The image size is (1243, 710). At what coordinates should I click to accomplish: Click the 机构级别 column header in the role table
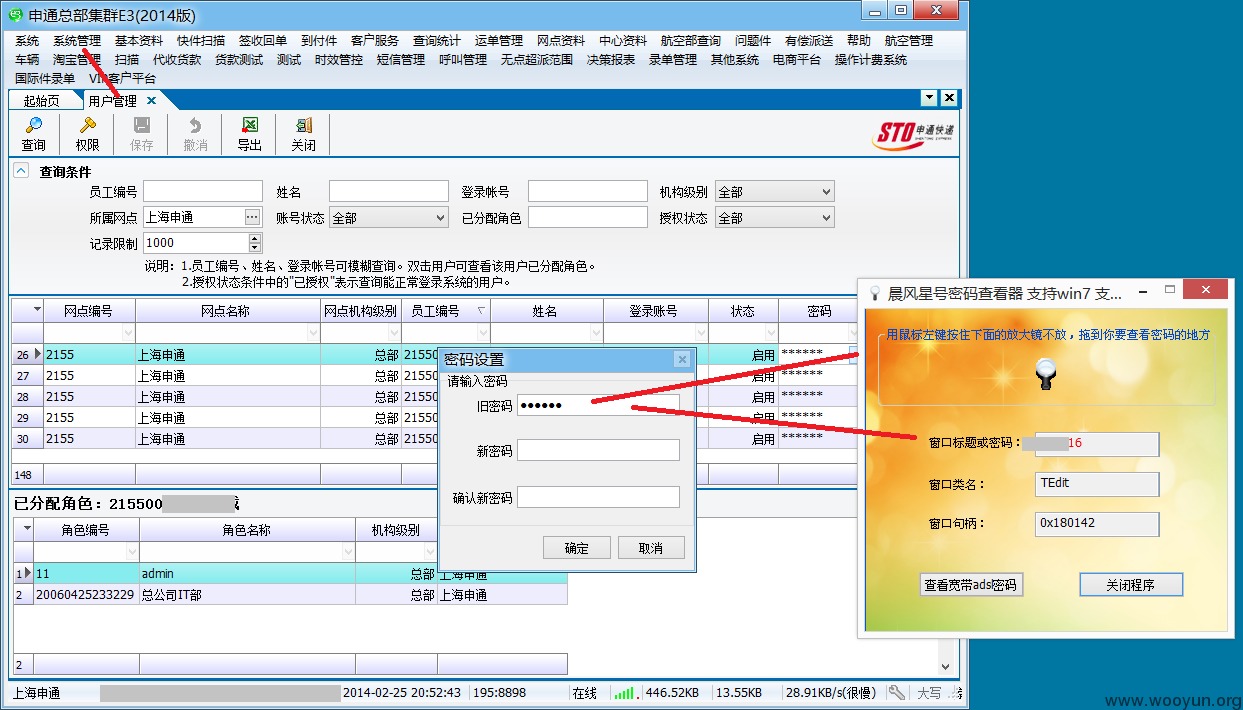(x=395, y=530)
